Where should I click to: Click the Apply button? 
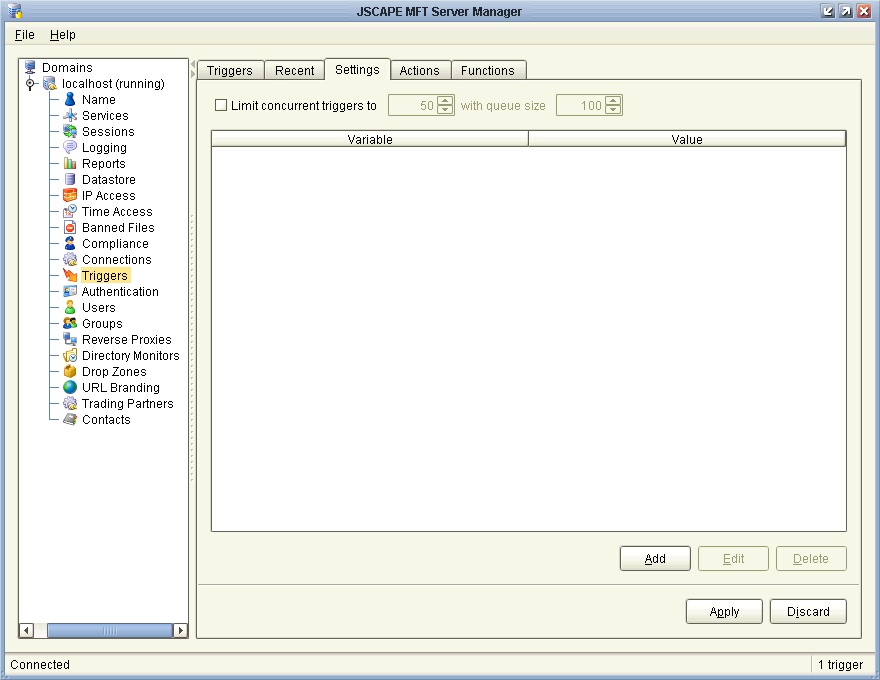click(724, 612)
